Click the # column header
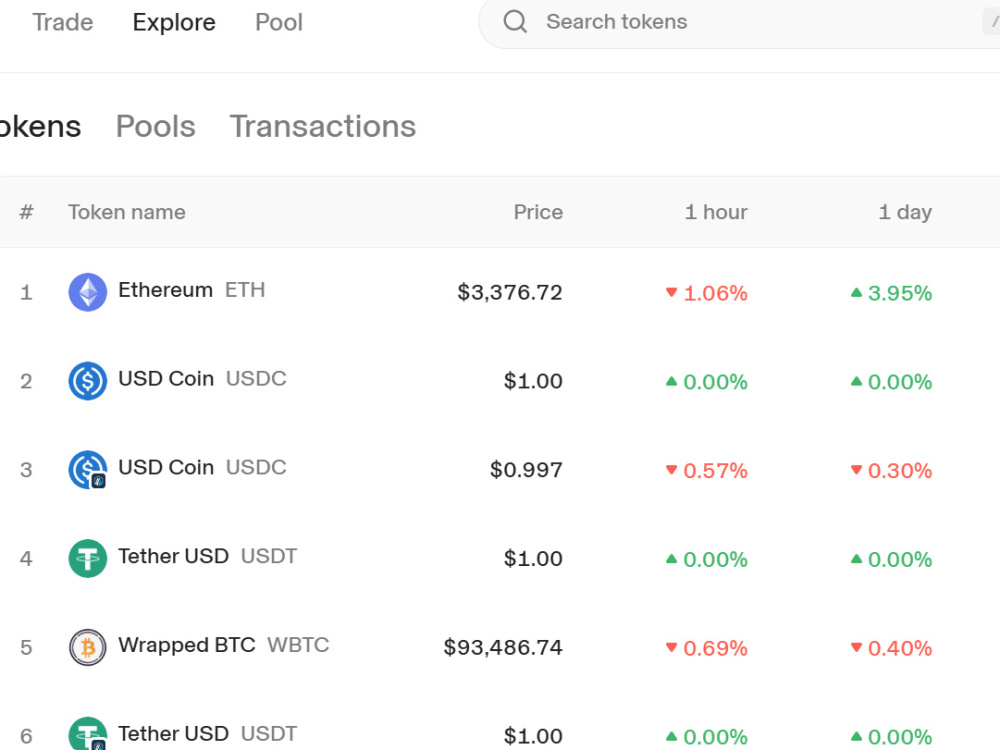Image resolution: width=1000 pixels, height=750 pixels. click(x=26, y=212)
